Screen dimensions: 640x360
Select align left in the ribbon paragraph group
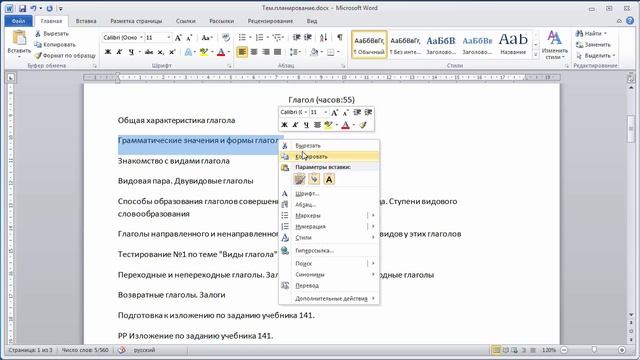(242, 52)
